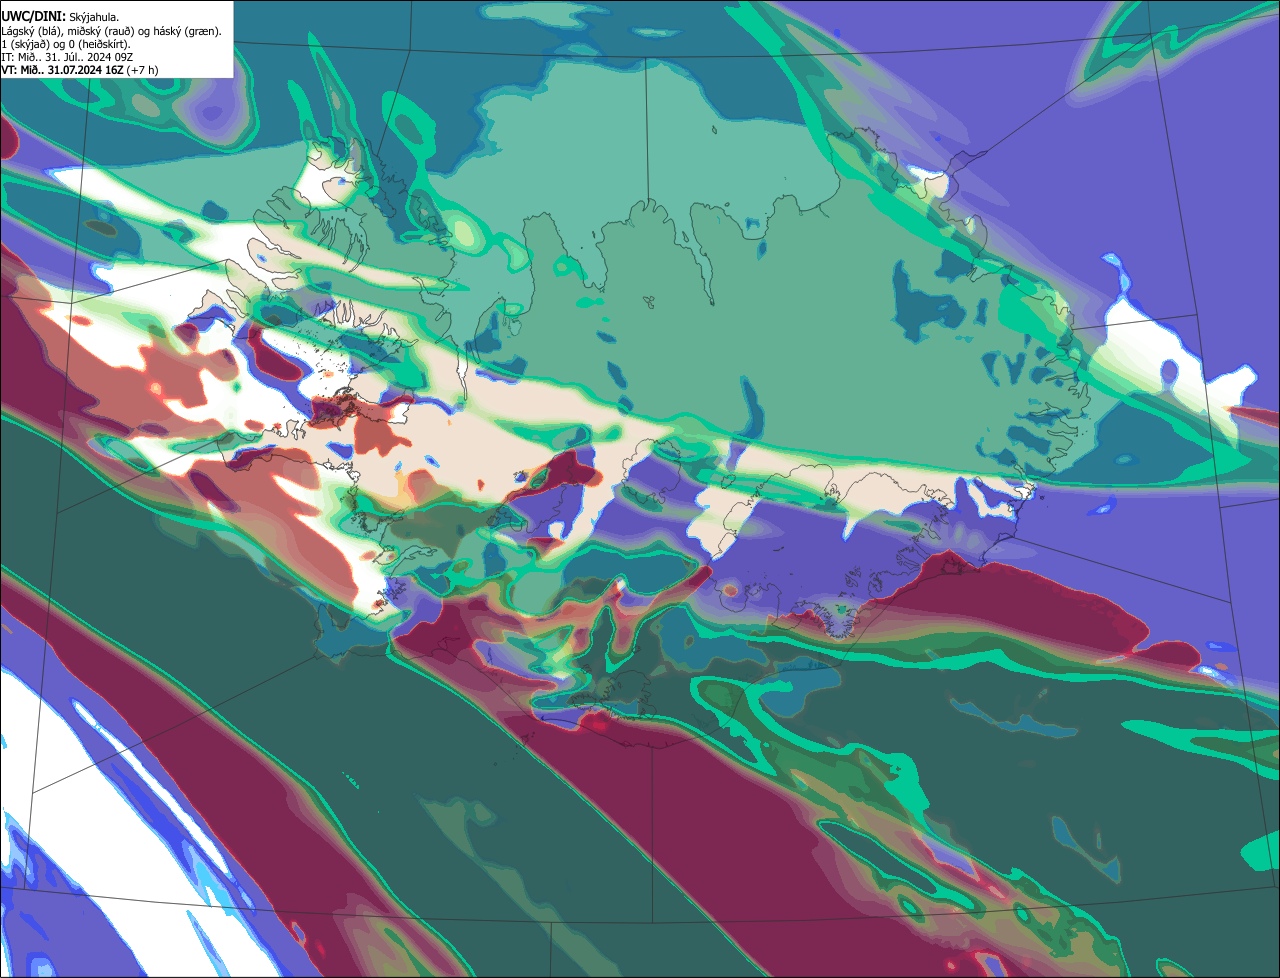Select the 'miðský (rauð)' legend text

100,32
